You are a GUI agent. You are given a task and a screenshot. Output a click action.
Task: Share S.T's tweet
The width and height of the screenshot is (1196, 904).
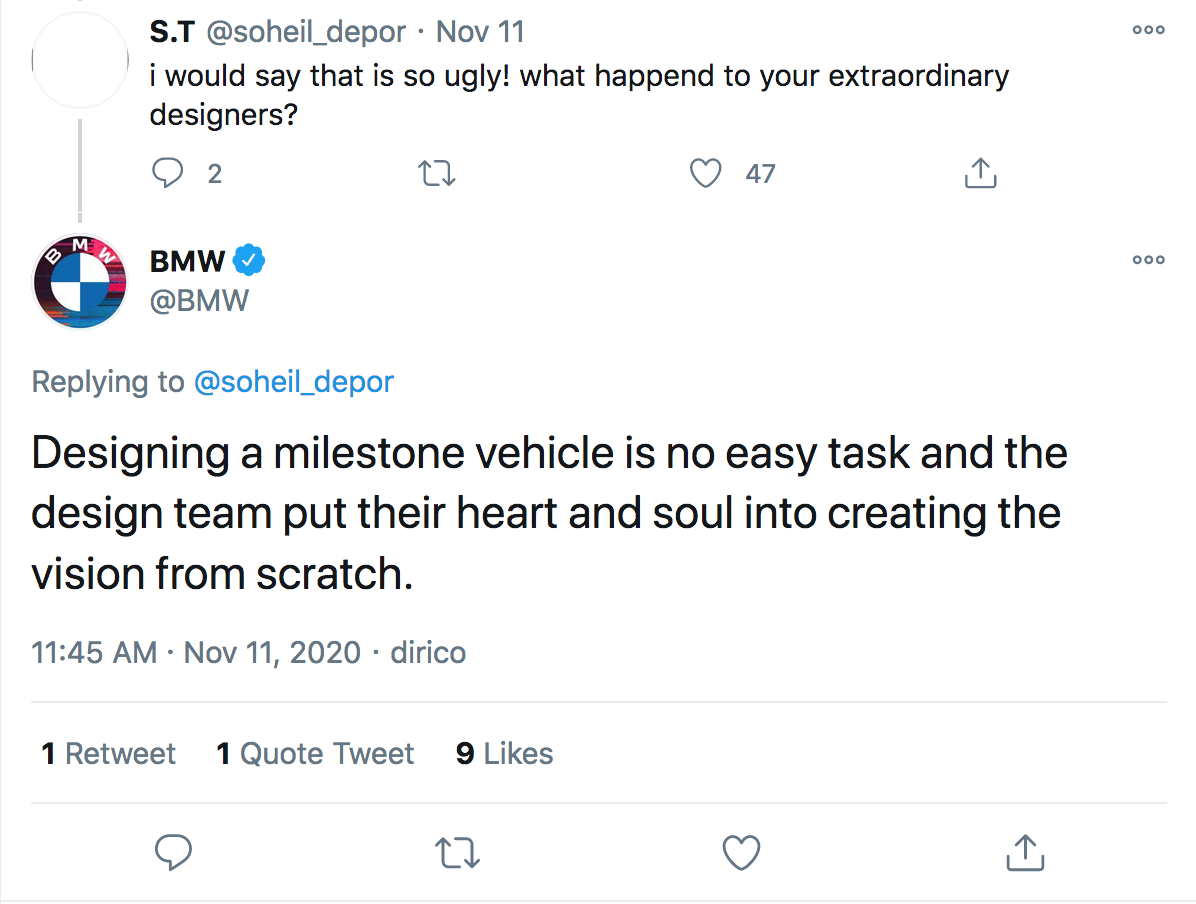(980, 174)
